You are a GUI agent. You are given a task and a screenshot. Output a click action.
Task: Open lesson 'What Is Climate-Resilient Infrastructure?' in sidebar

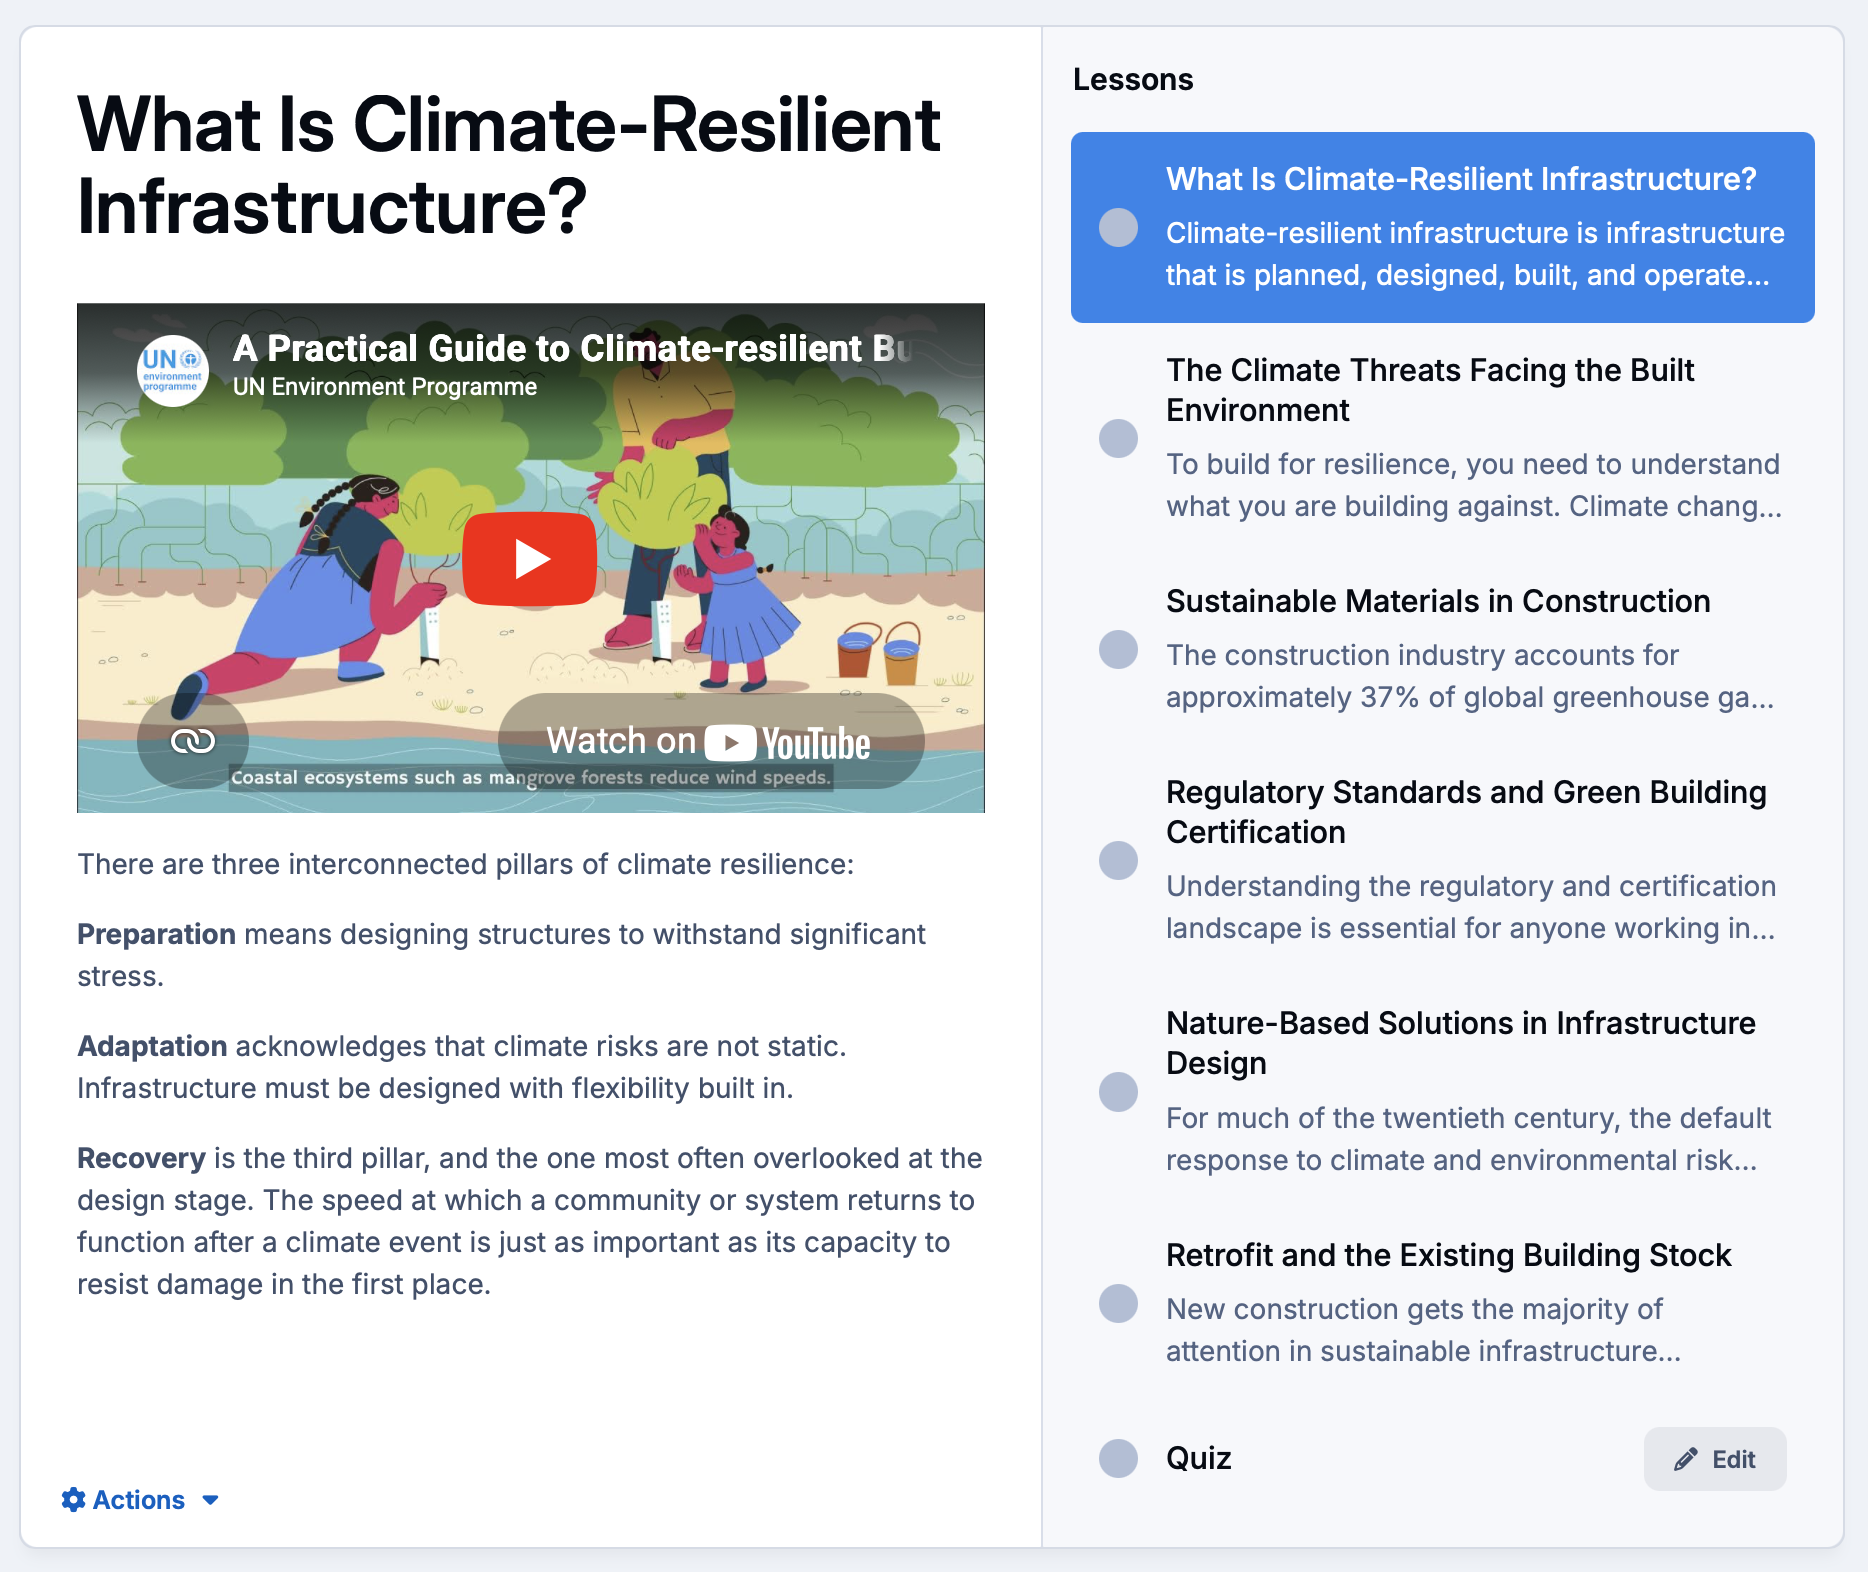1442,227
